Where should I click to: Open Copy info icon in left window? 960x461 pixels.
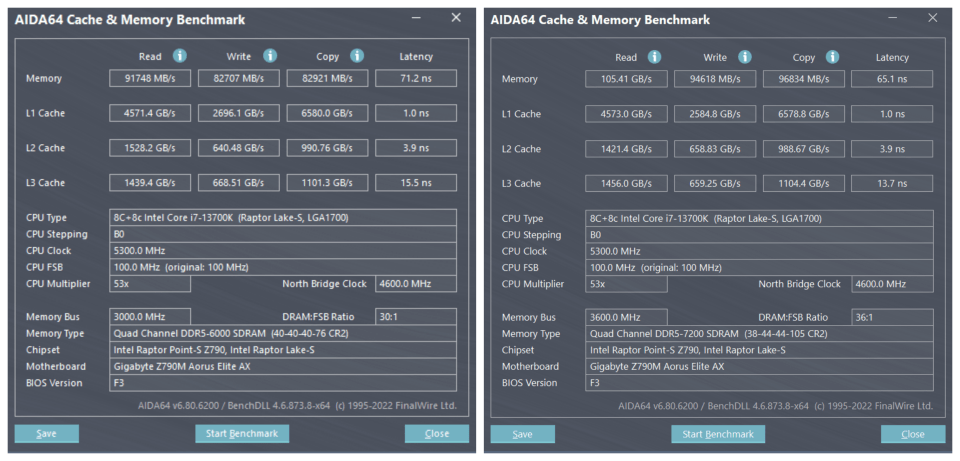(358, 56)
